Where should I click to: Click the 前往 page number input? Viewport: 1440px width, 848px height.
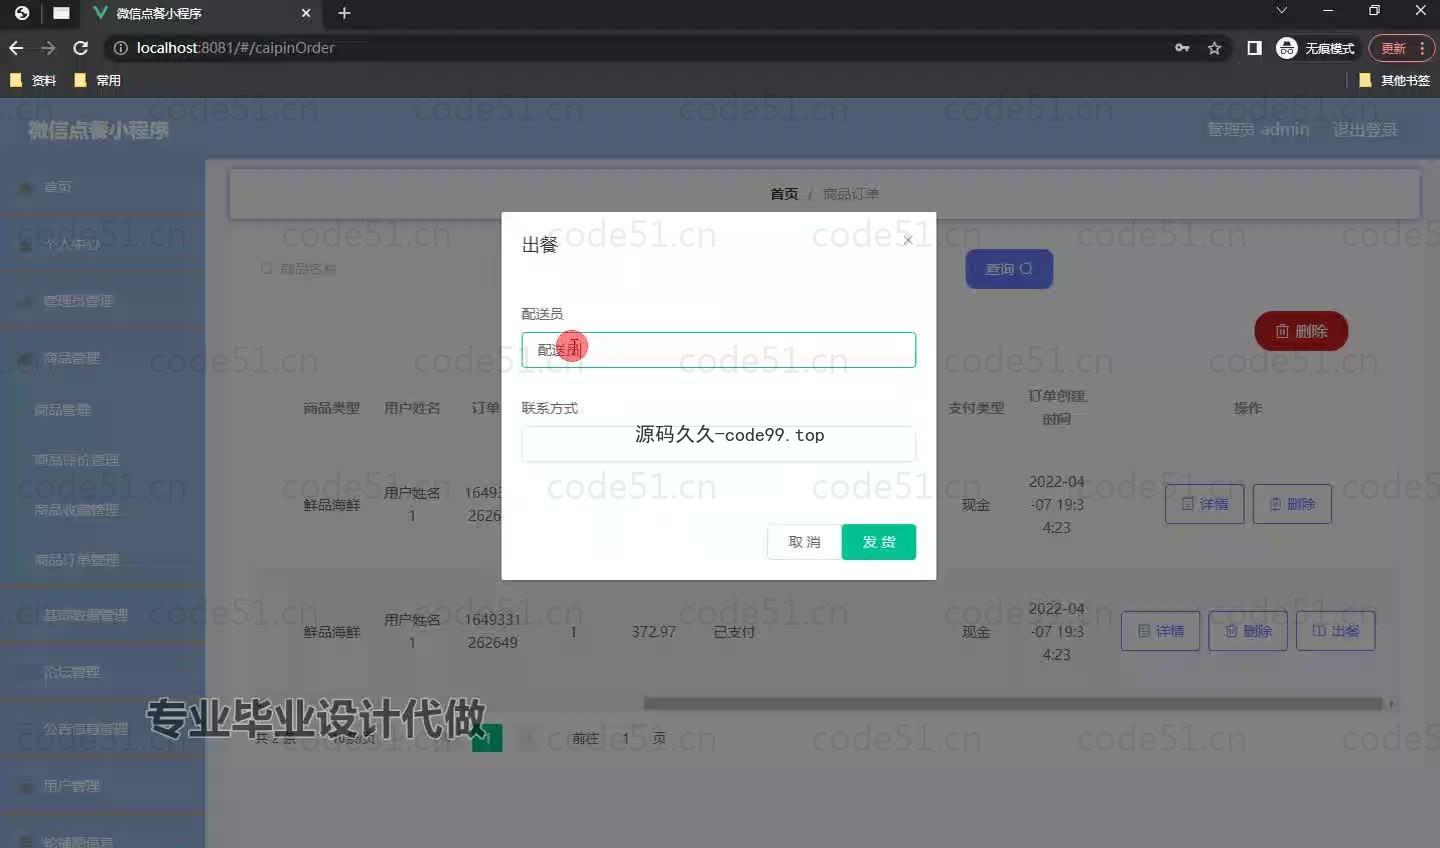pos(627,738)
